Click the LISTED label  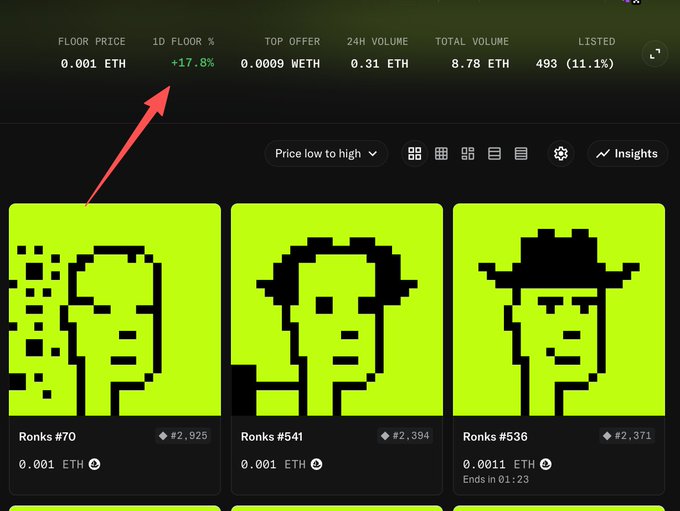(596, 42)
